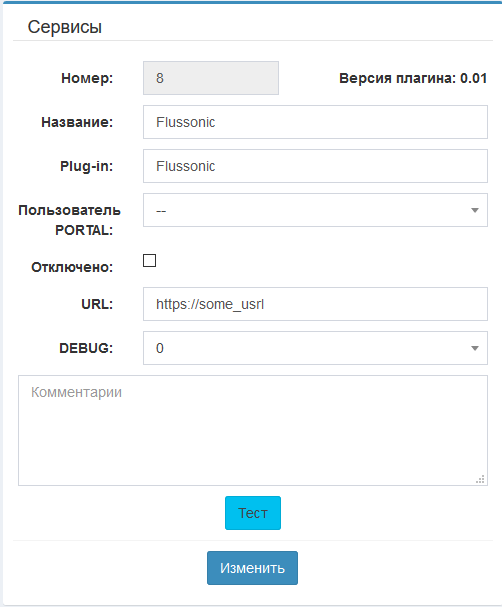The width and height of the screenshot is (502, 607).
Task: Enable the Отключено checkbox
Action: tap(149, 261)
